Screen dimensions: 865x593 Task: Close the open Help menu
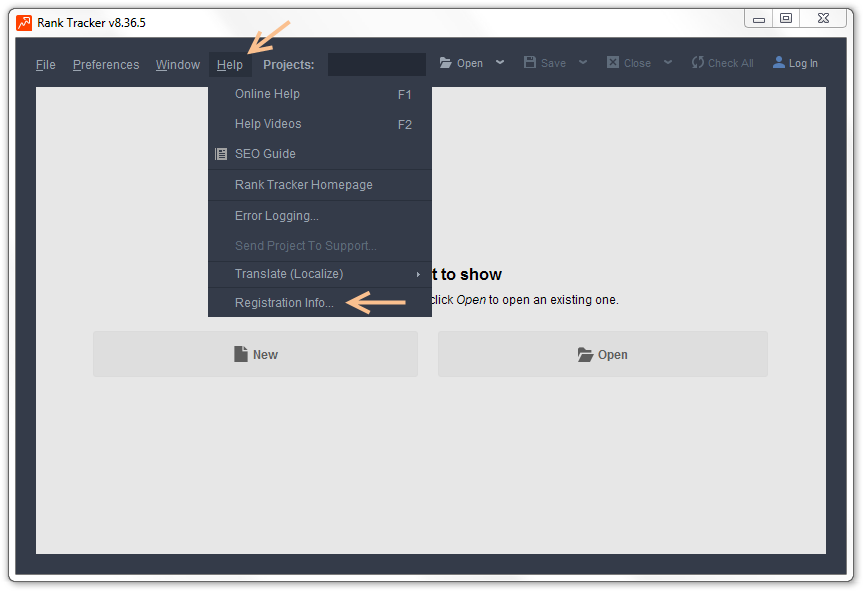click(x=230, y=65)
